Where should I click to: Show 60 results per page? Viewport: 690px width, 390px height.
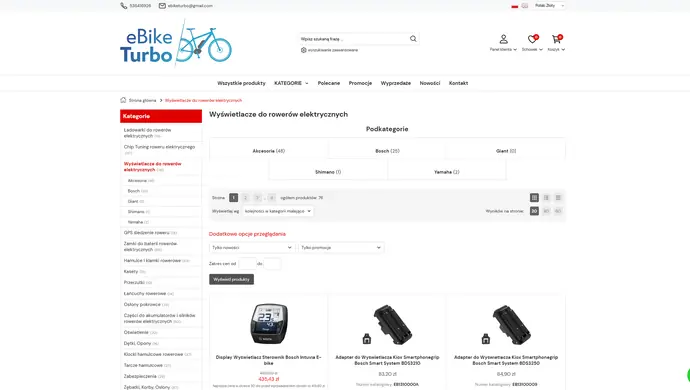coord(558,211)
